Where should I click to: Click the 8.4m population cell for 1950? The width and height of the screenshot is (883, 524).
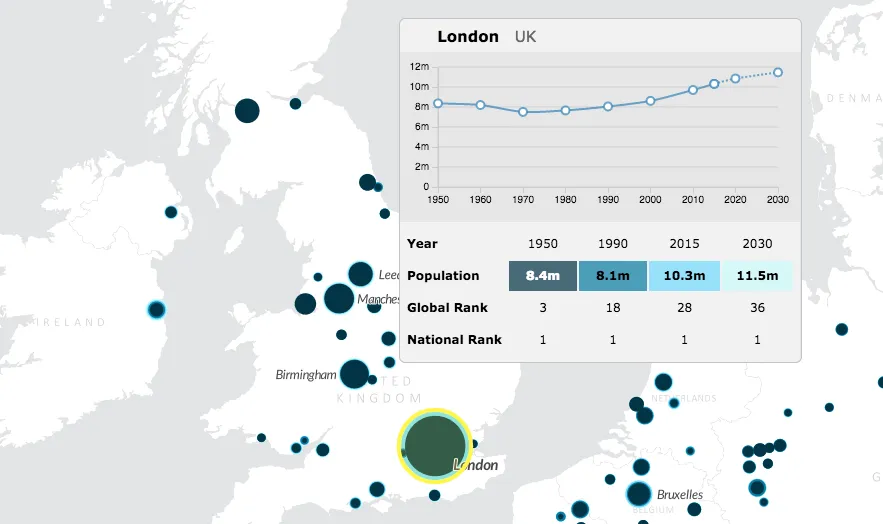pos(543,276)
